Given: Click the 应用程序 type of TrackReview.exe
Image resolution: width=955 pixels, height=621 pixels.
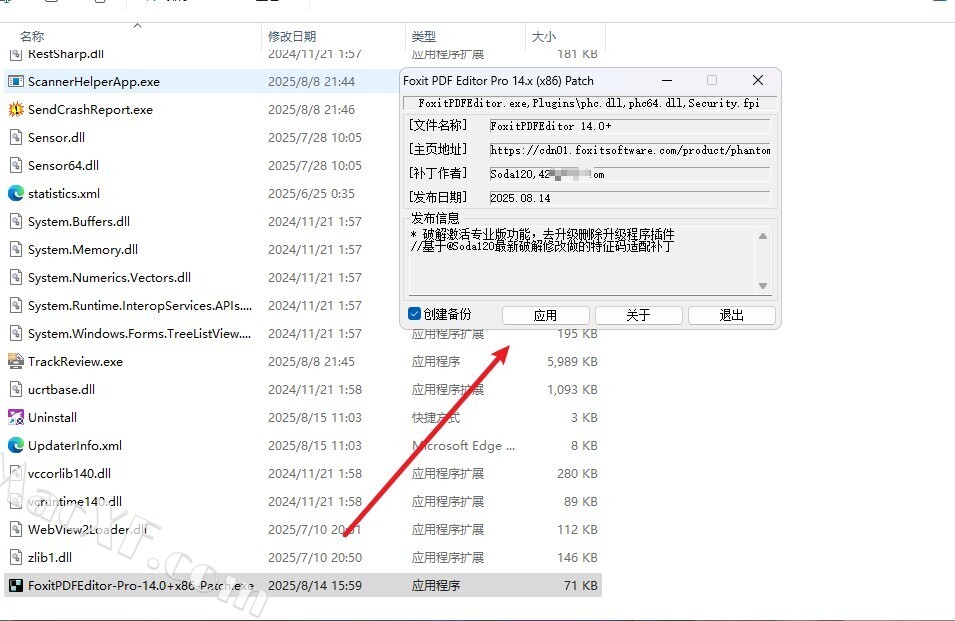Looking at the screenshot, I should point(436,362).
